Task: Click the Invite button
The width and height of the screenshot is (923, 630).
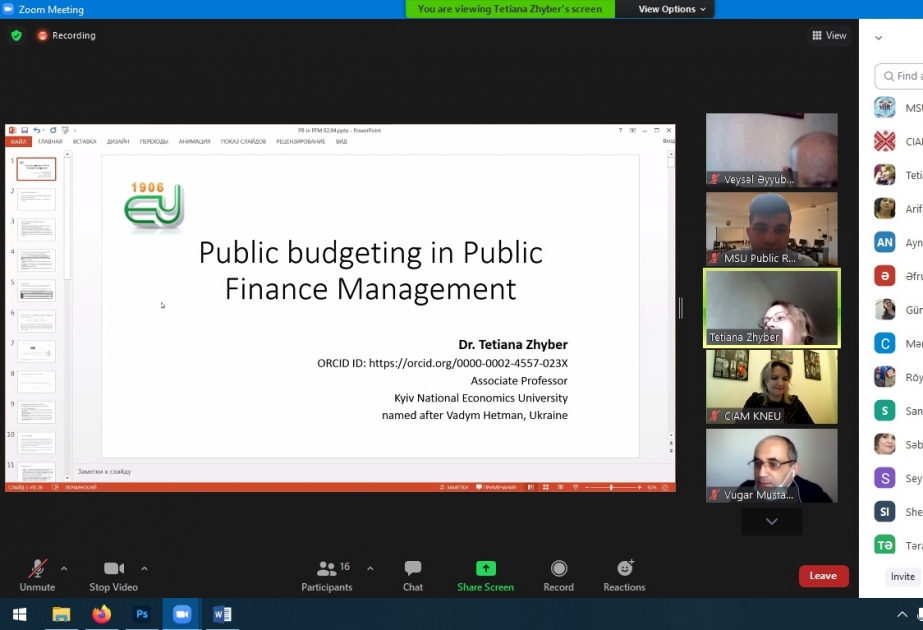Action: pyautogui.click(x=902, y=576)
